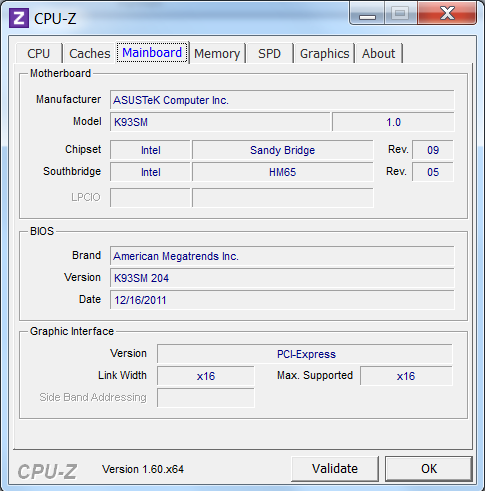Select the BIOS Date field 12/16/2011
The height and width of the screenshot is (491, 486).
tap(282, 300)
